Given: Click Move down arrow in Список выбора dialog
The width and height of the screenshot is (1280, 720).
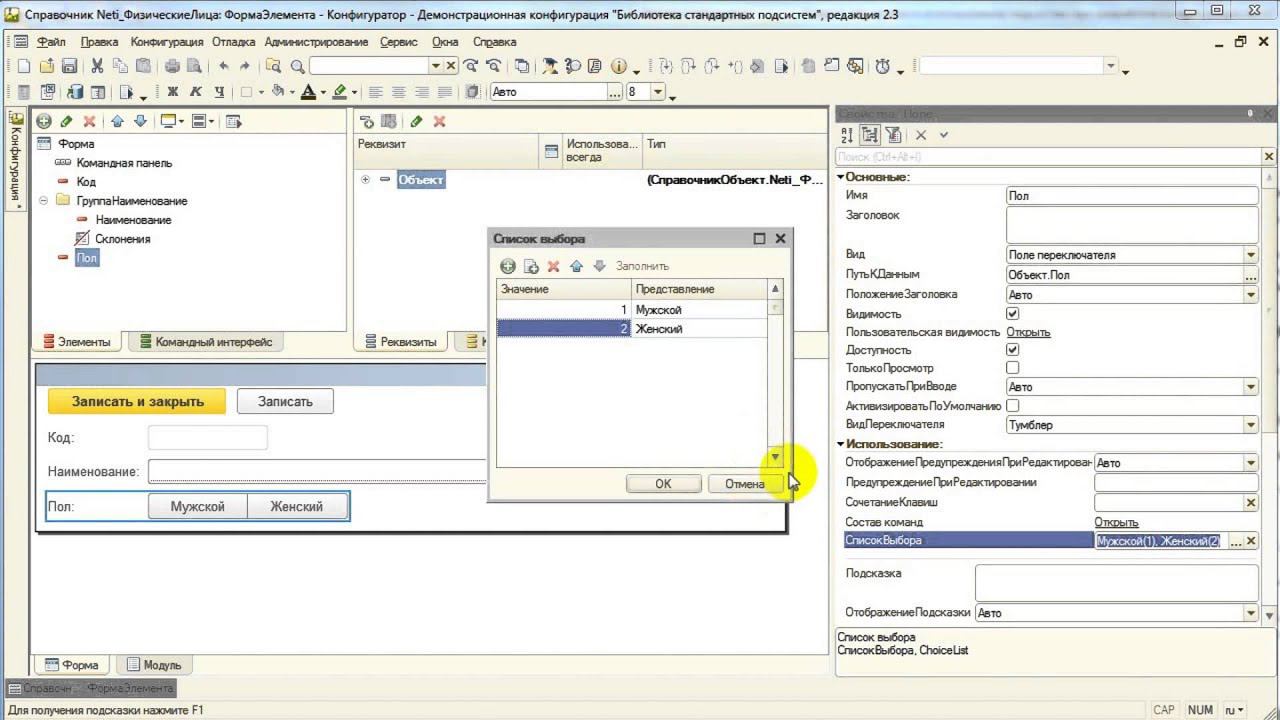Looking at the screenshot, I should click(599, 266).
